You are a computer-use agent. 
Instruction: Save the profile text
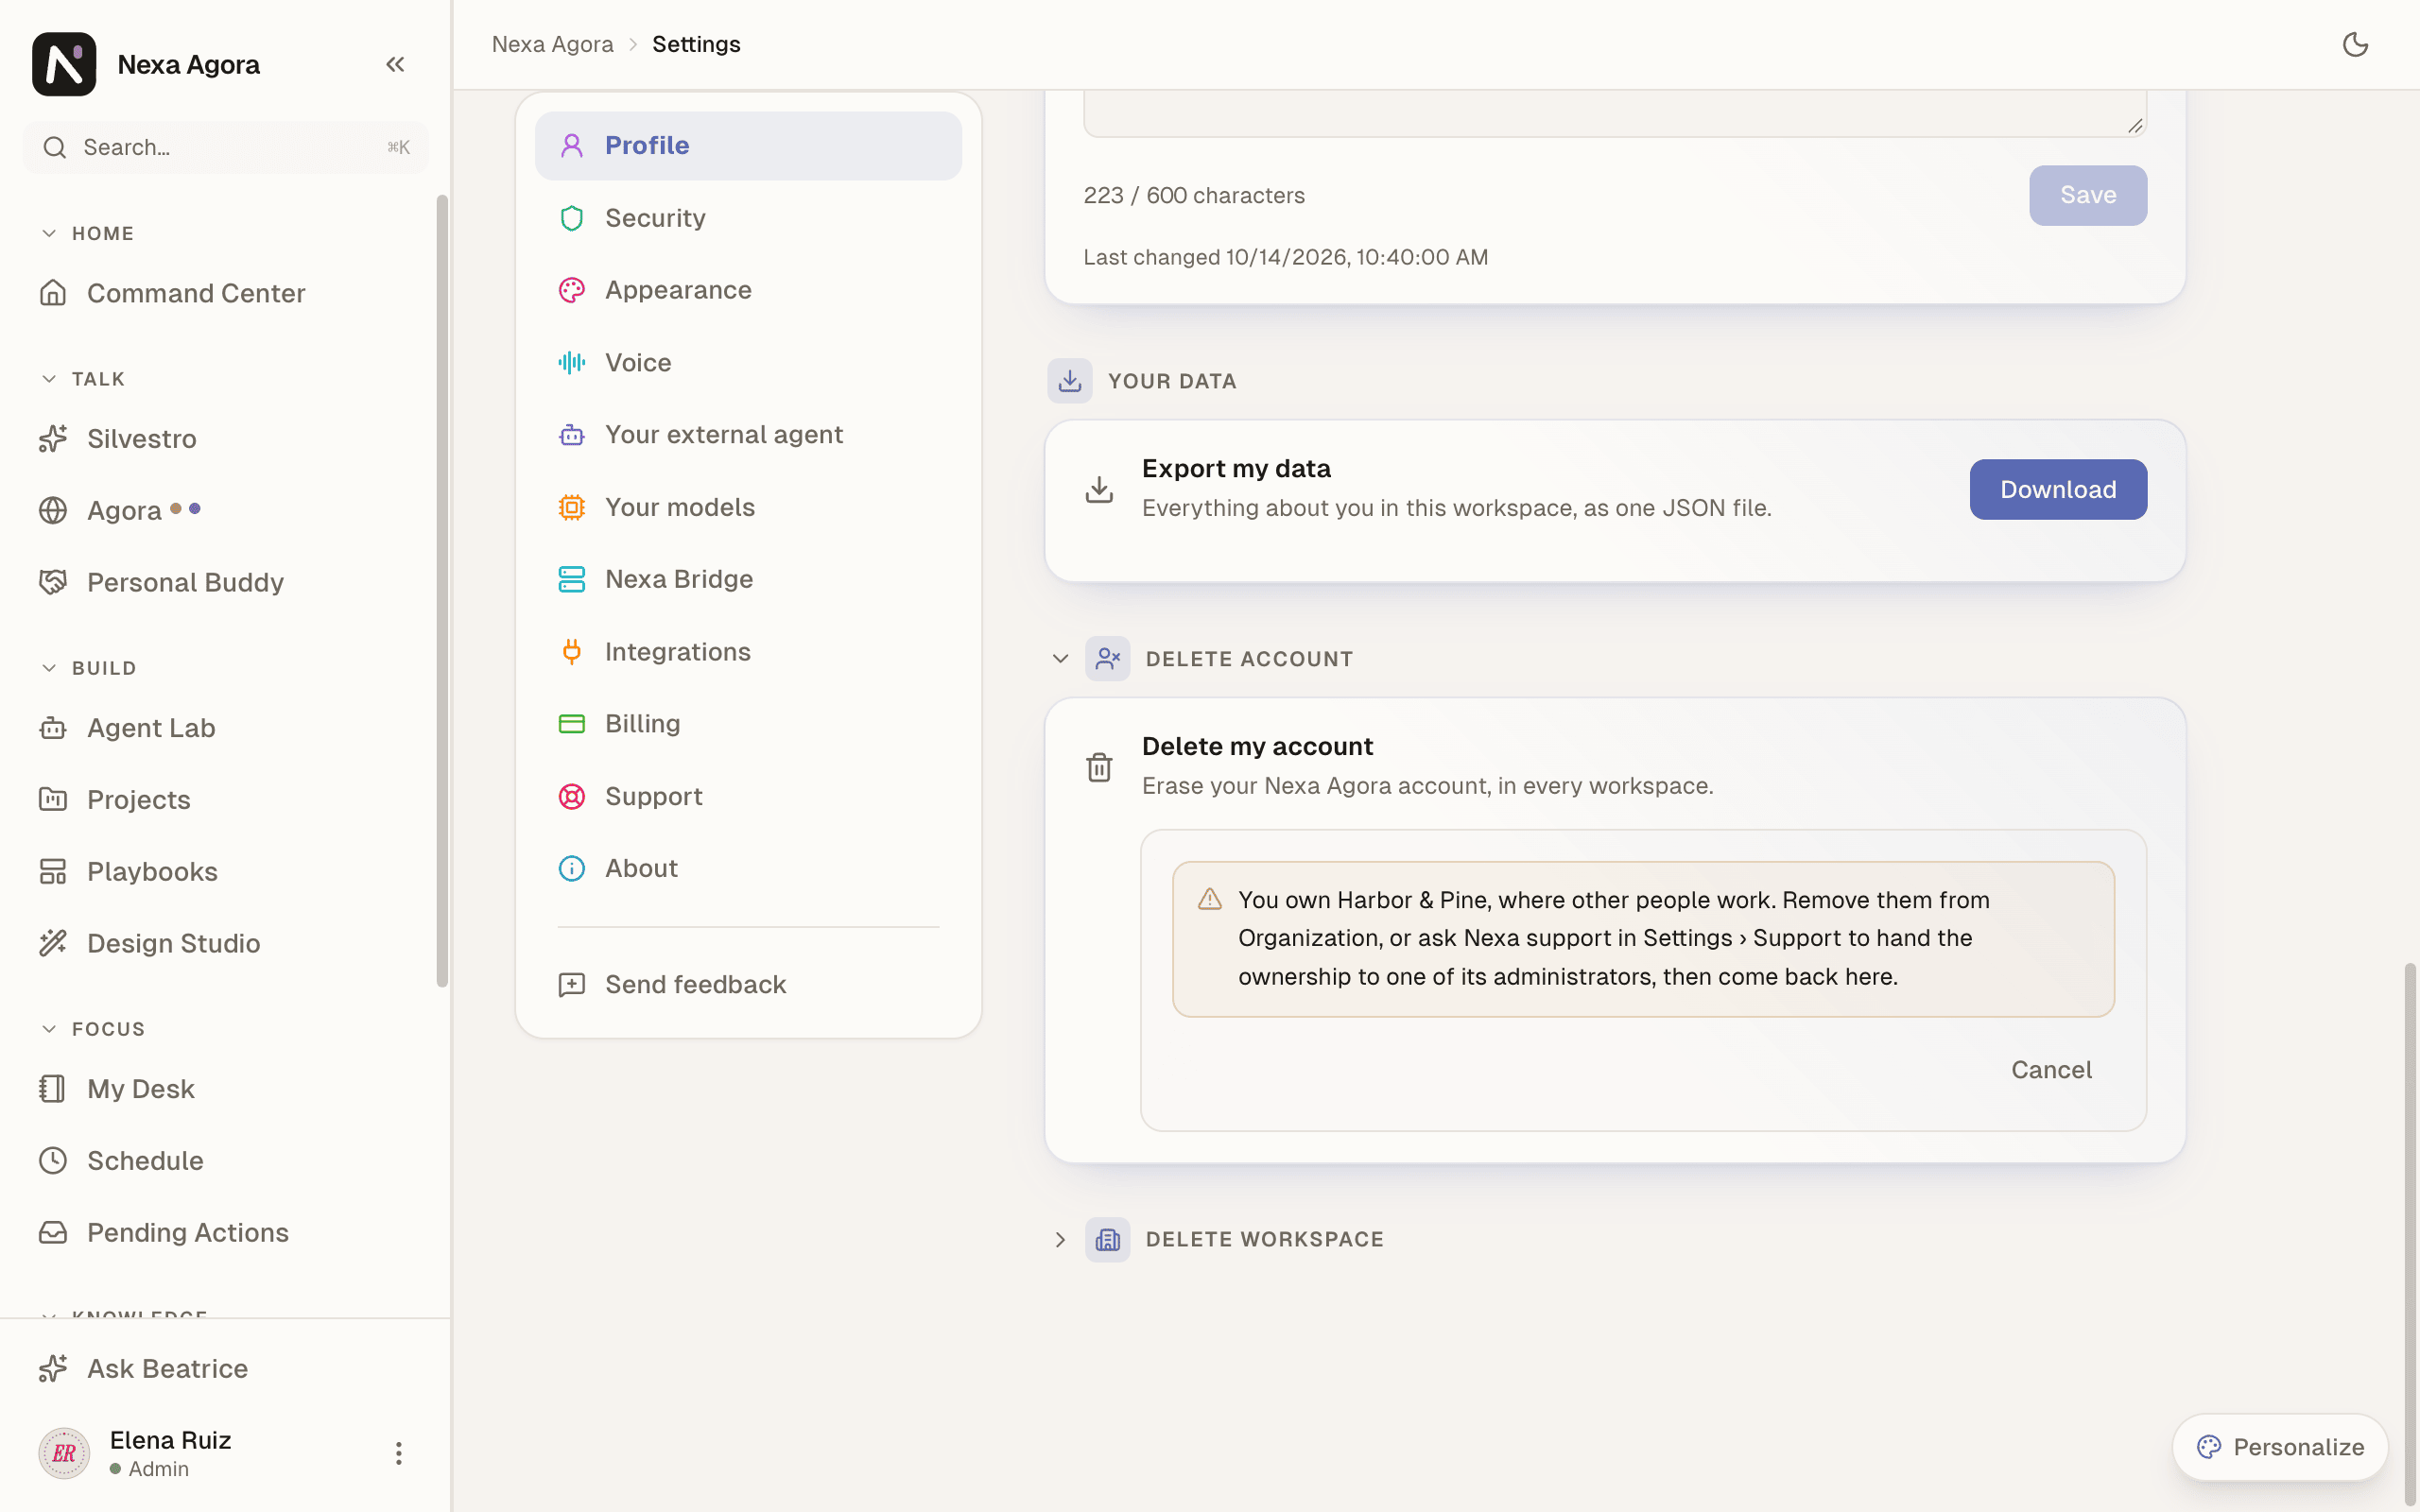[2088, 195]
